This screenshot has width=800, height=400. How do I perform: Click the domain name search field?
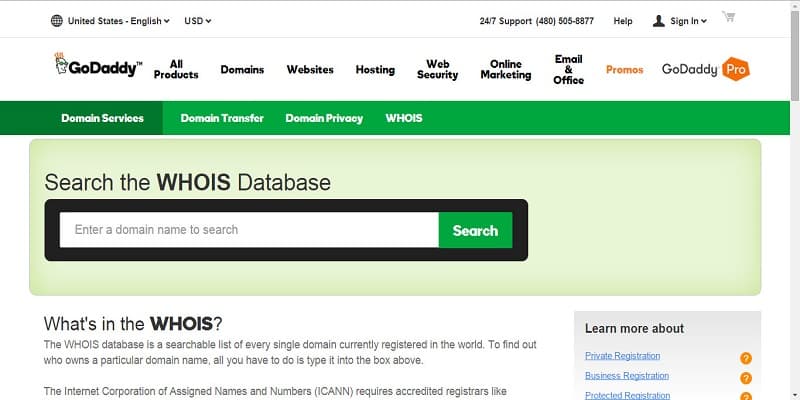[249, 230]
